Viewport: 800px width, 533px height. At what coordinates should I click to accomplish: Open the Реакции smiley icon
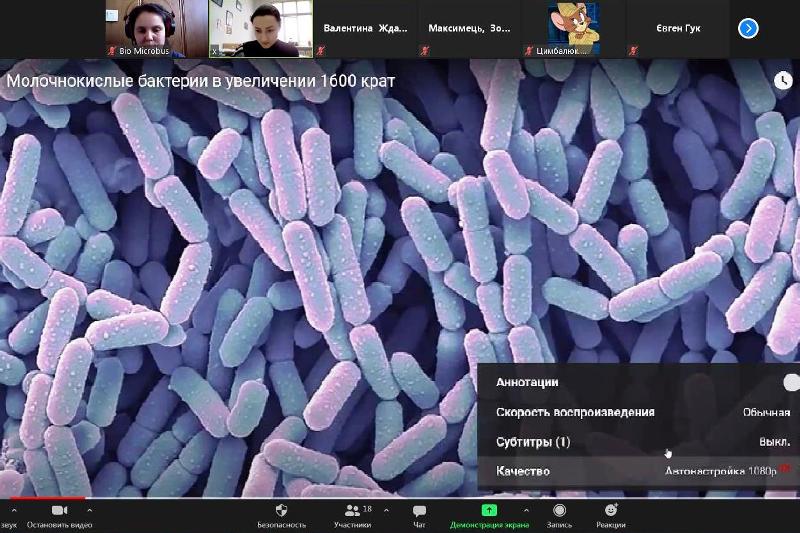(x=611, y=510)
